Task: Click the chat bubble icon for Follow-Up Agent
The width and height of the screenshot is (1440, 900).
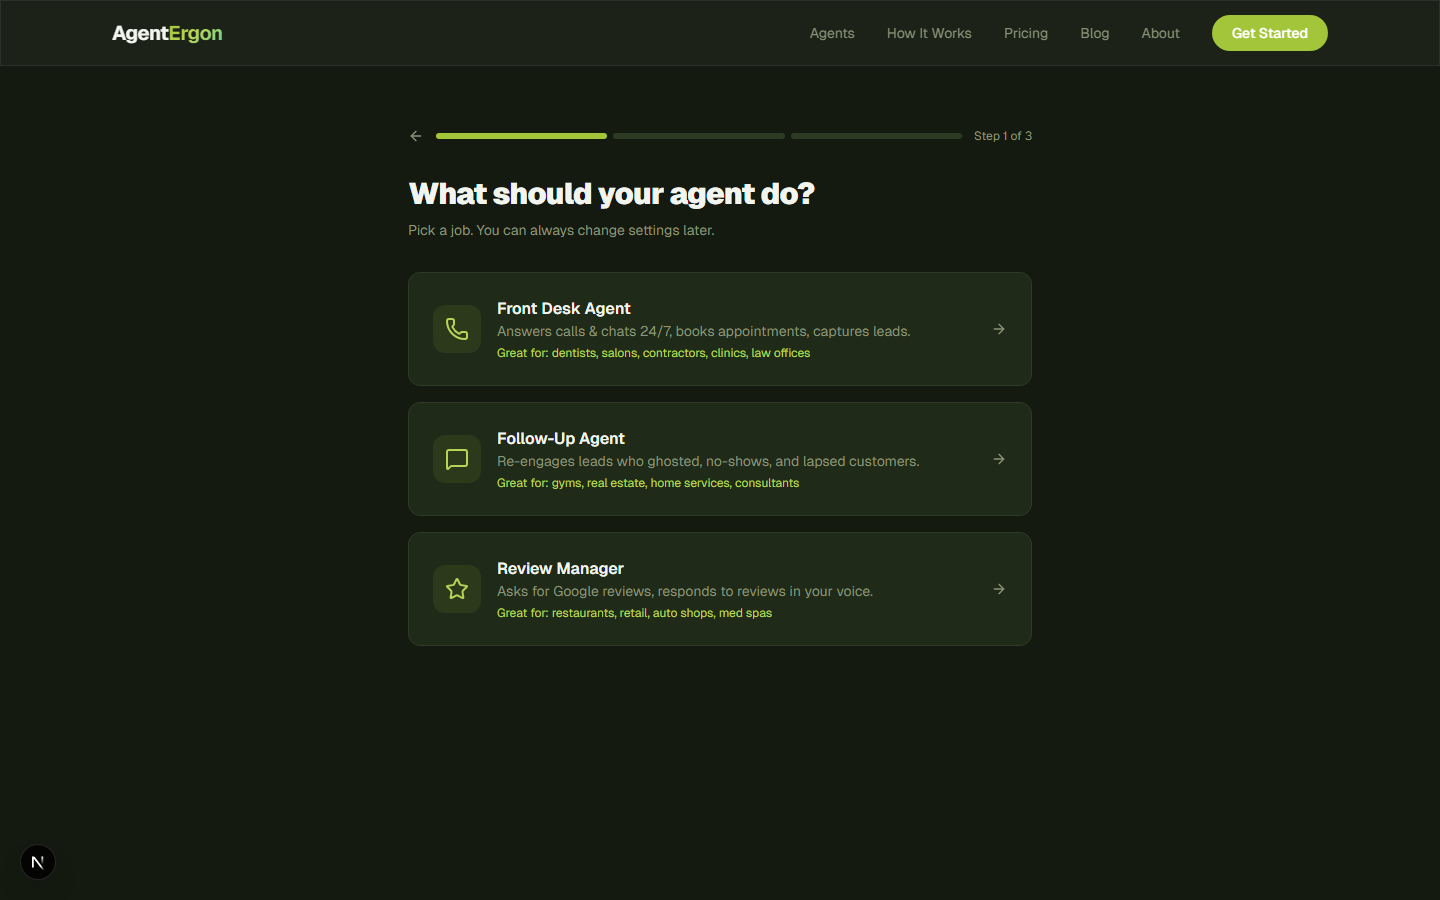Action: (457, 459)
